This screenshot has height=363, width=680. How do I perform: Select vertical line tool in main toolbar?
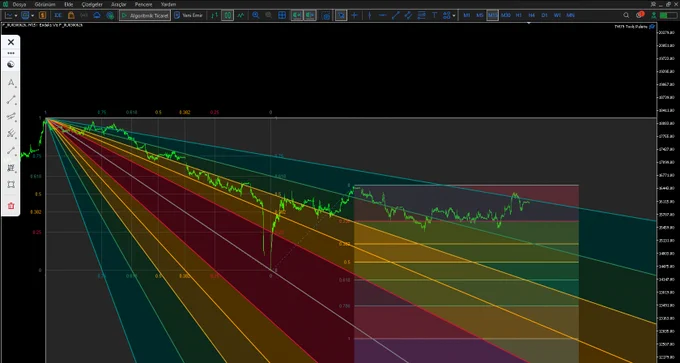pos(369,15)
